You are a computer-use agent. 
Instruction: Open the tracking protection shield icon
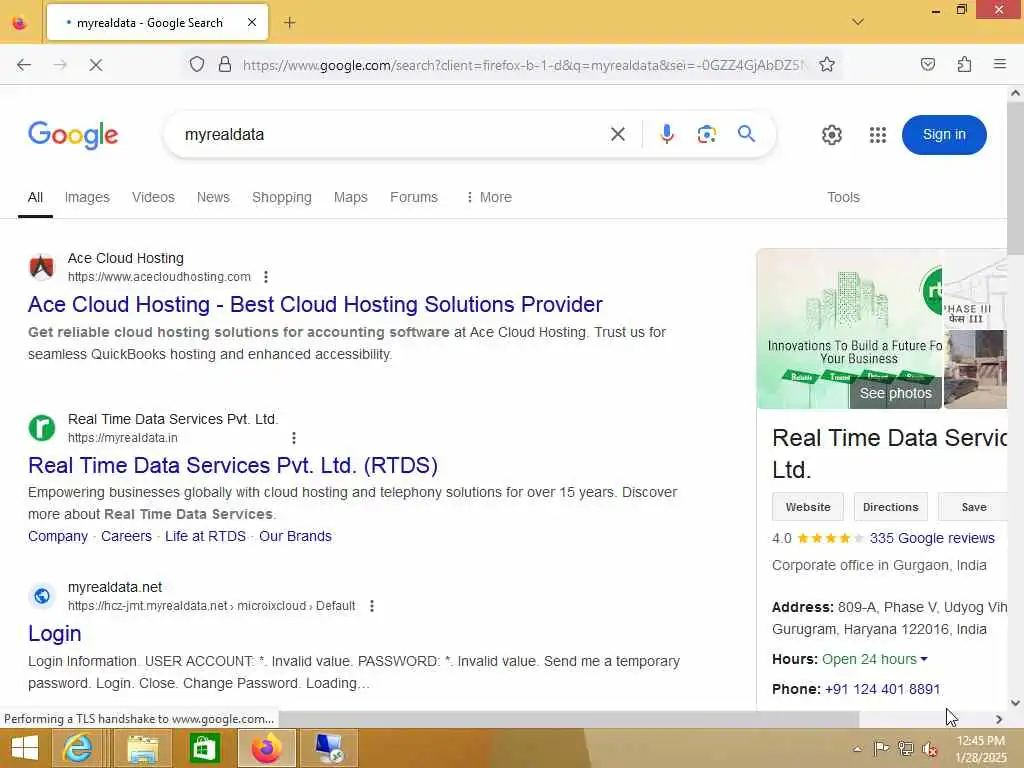(x=197, y=64)
